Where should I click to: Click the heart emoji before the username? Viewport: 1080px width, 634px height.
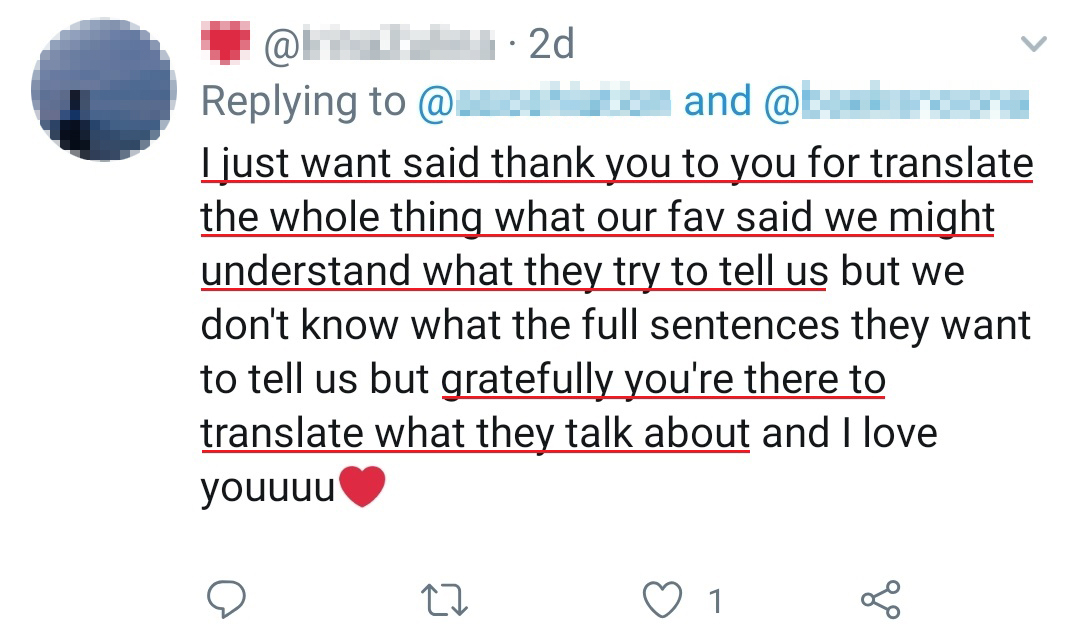[224, 44]
